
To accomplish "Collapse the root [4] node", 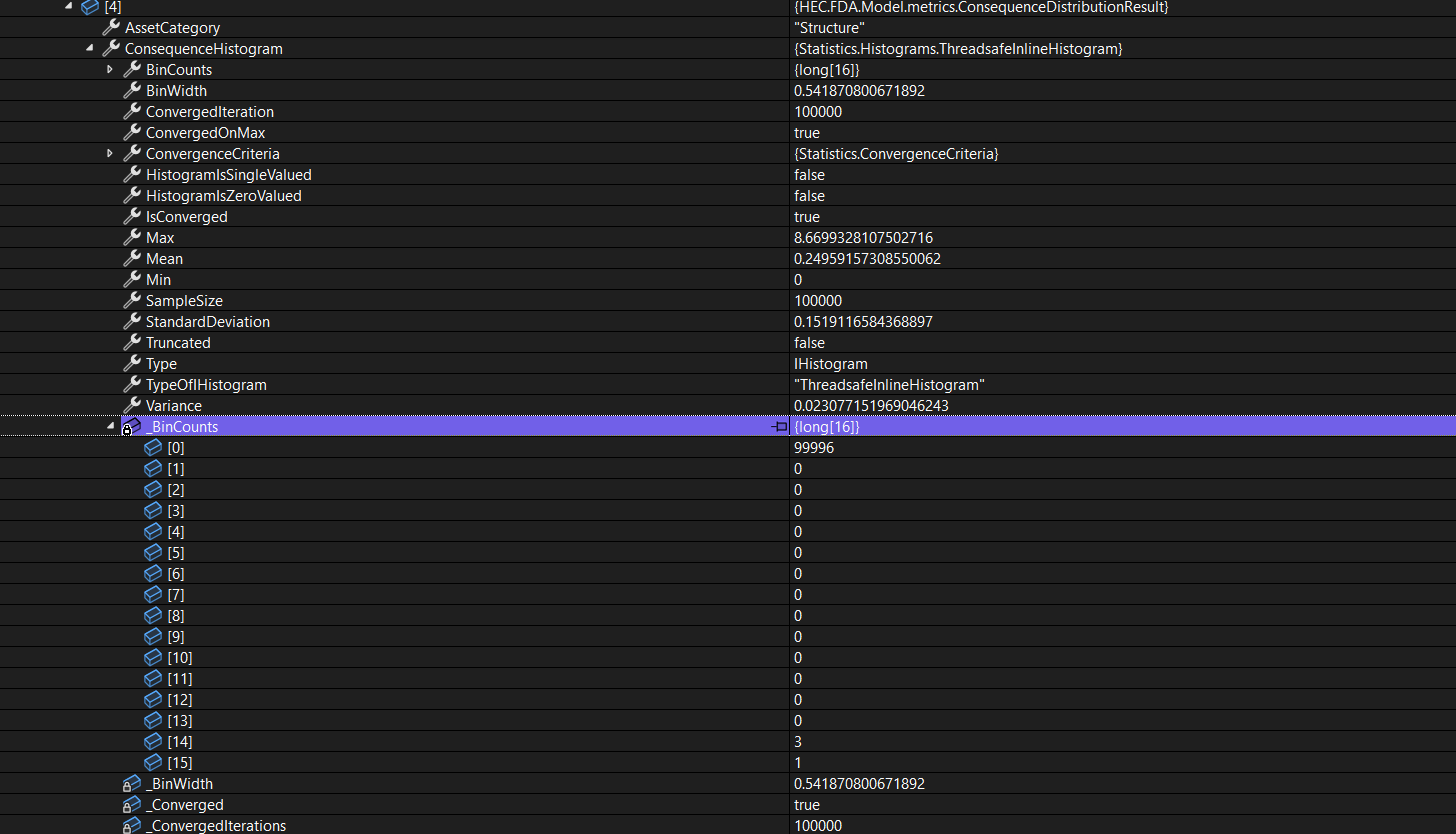I will point(68,7).
